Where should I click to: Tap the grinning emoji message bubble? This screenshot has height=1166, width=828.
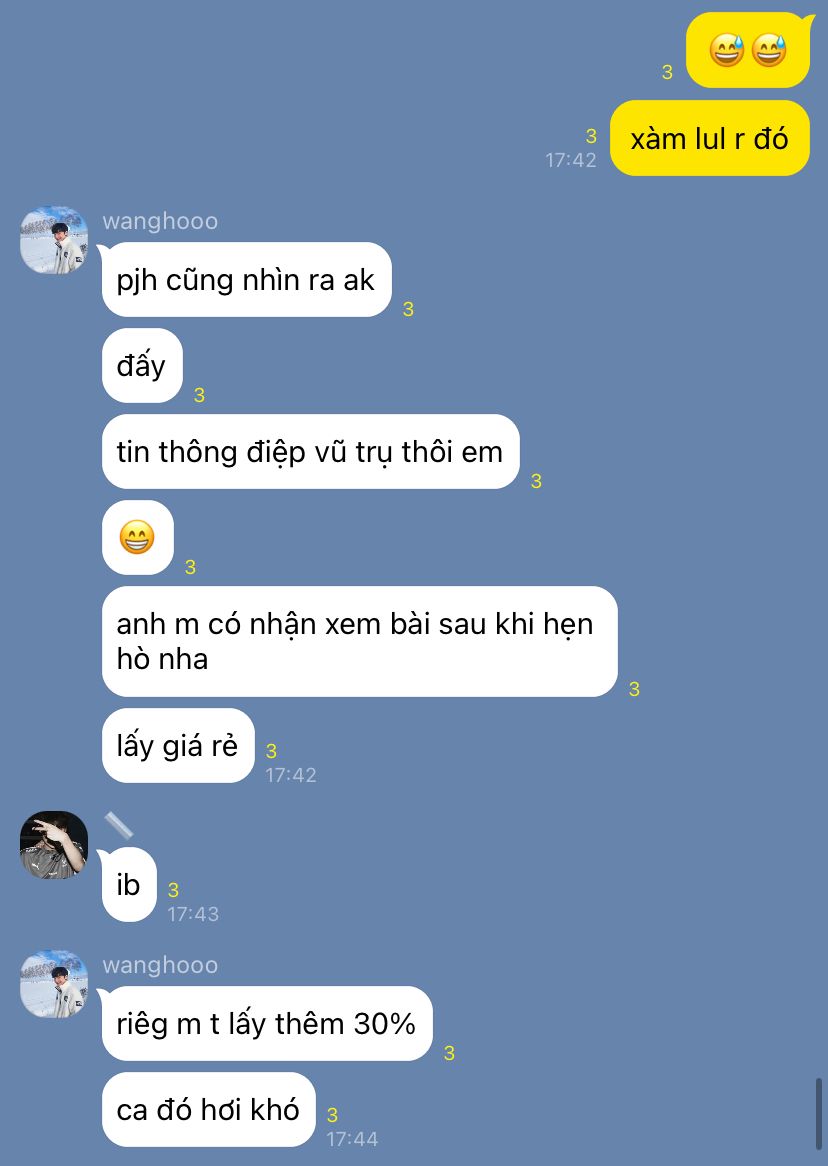click(x=138, y=538)
